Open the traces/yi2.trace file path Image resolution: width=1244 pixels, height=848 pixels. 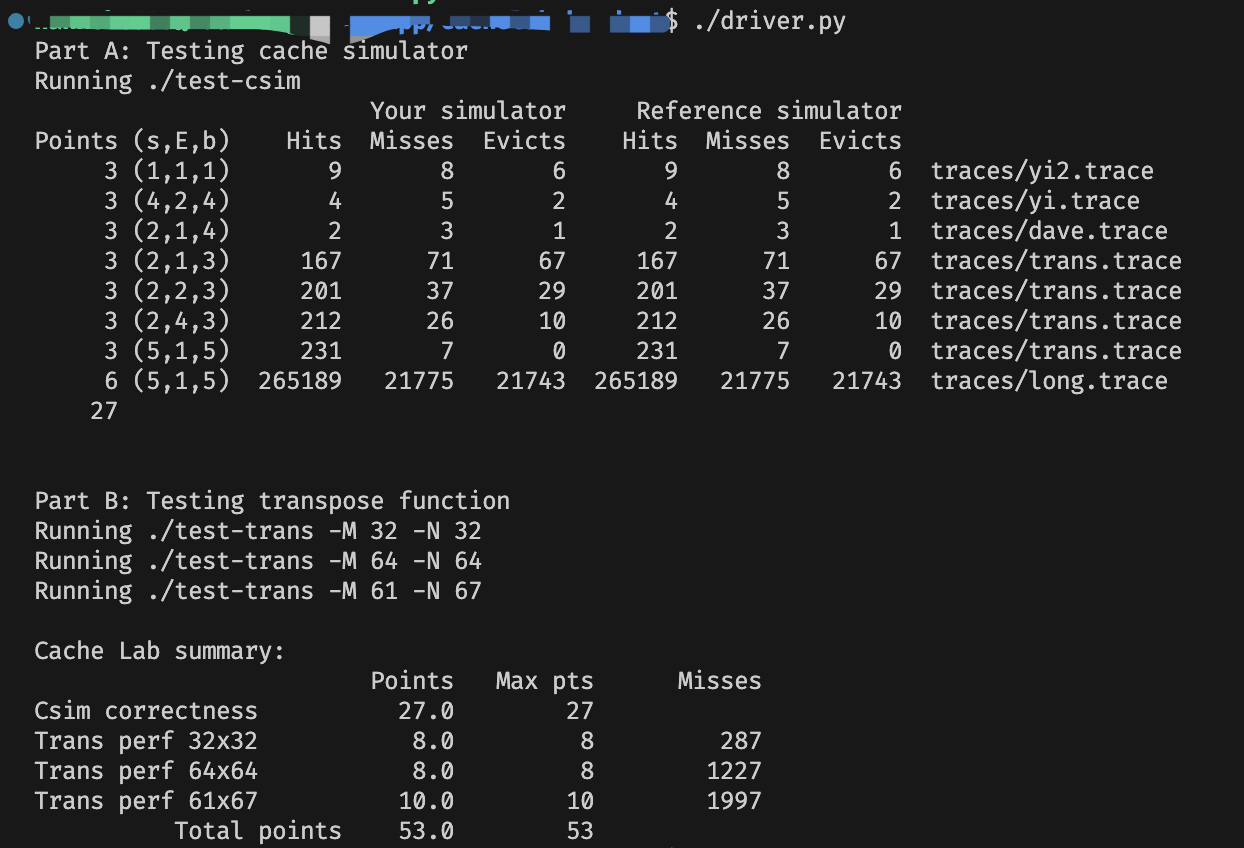pos(1041,171)
